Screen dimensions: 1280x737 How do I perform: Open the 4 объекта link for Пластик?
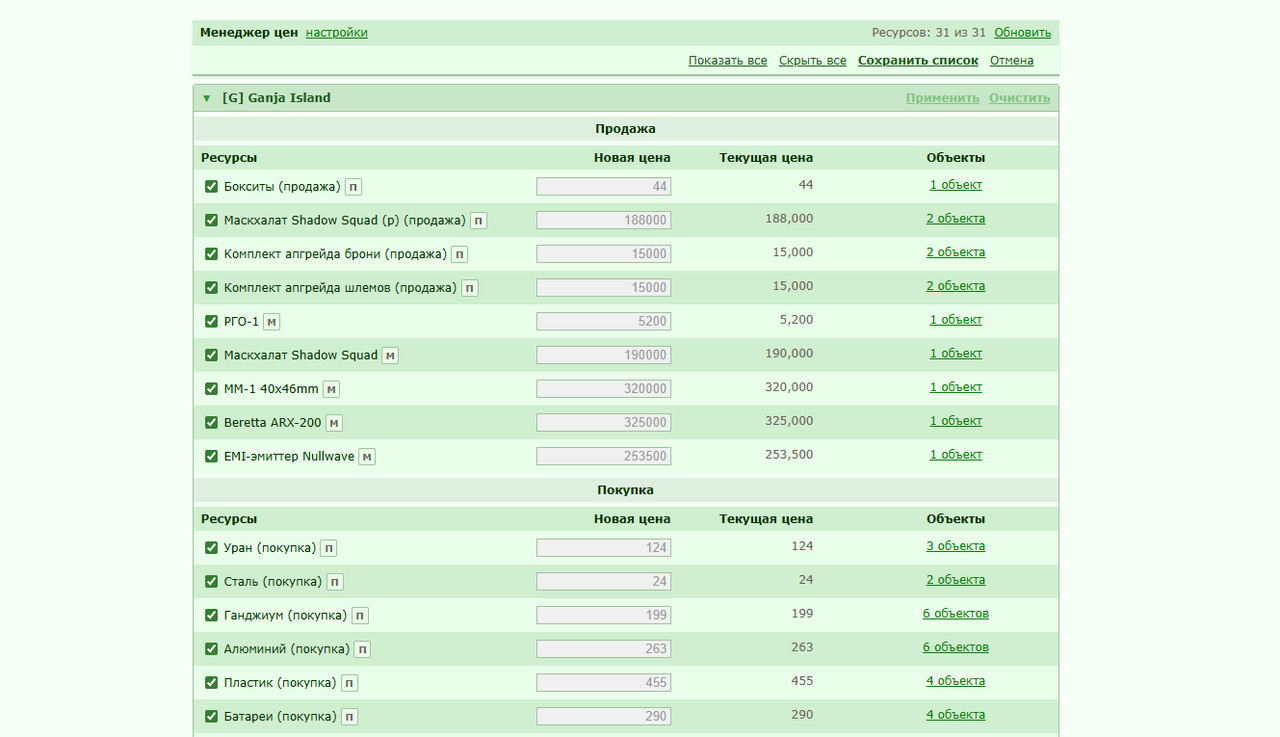tap(956, 681)
